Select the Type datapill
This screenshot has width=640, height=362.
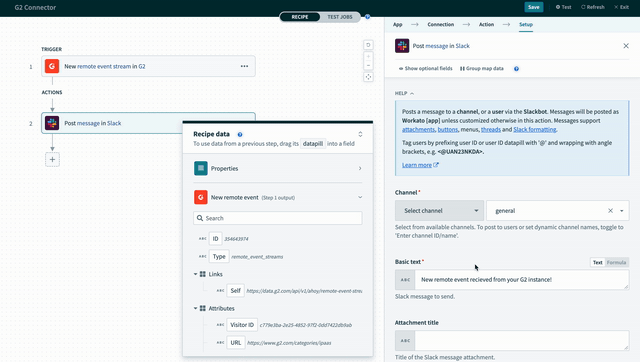click(219, 257)
